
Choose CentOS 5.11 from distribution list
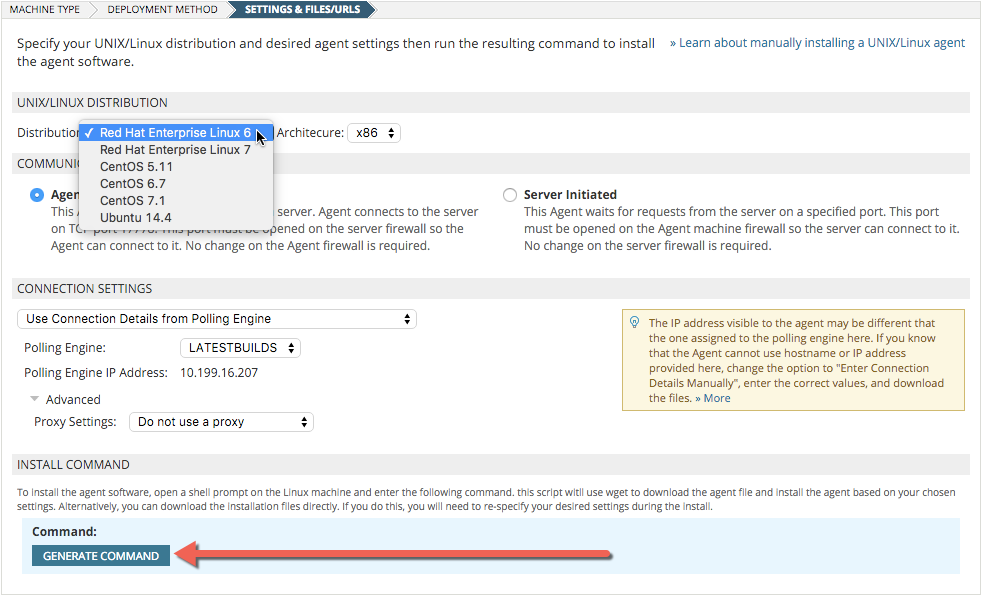[176, 166]
